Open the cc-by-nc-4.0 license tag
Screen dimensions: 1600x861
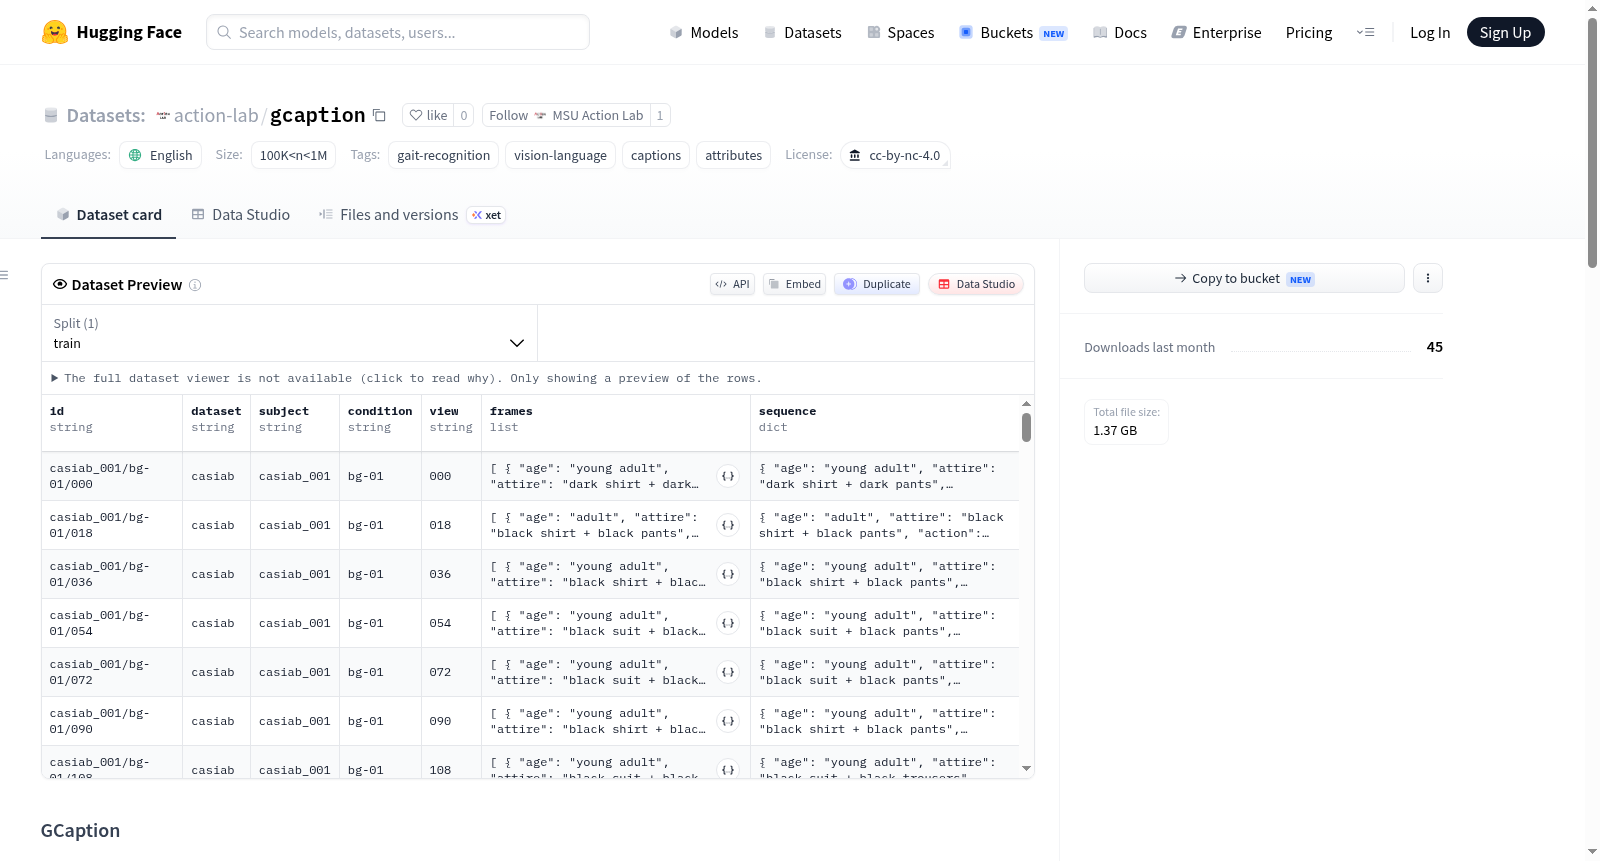pyautogui.click(x=895, y=155)
